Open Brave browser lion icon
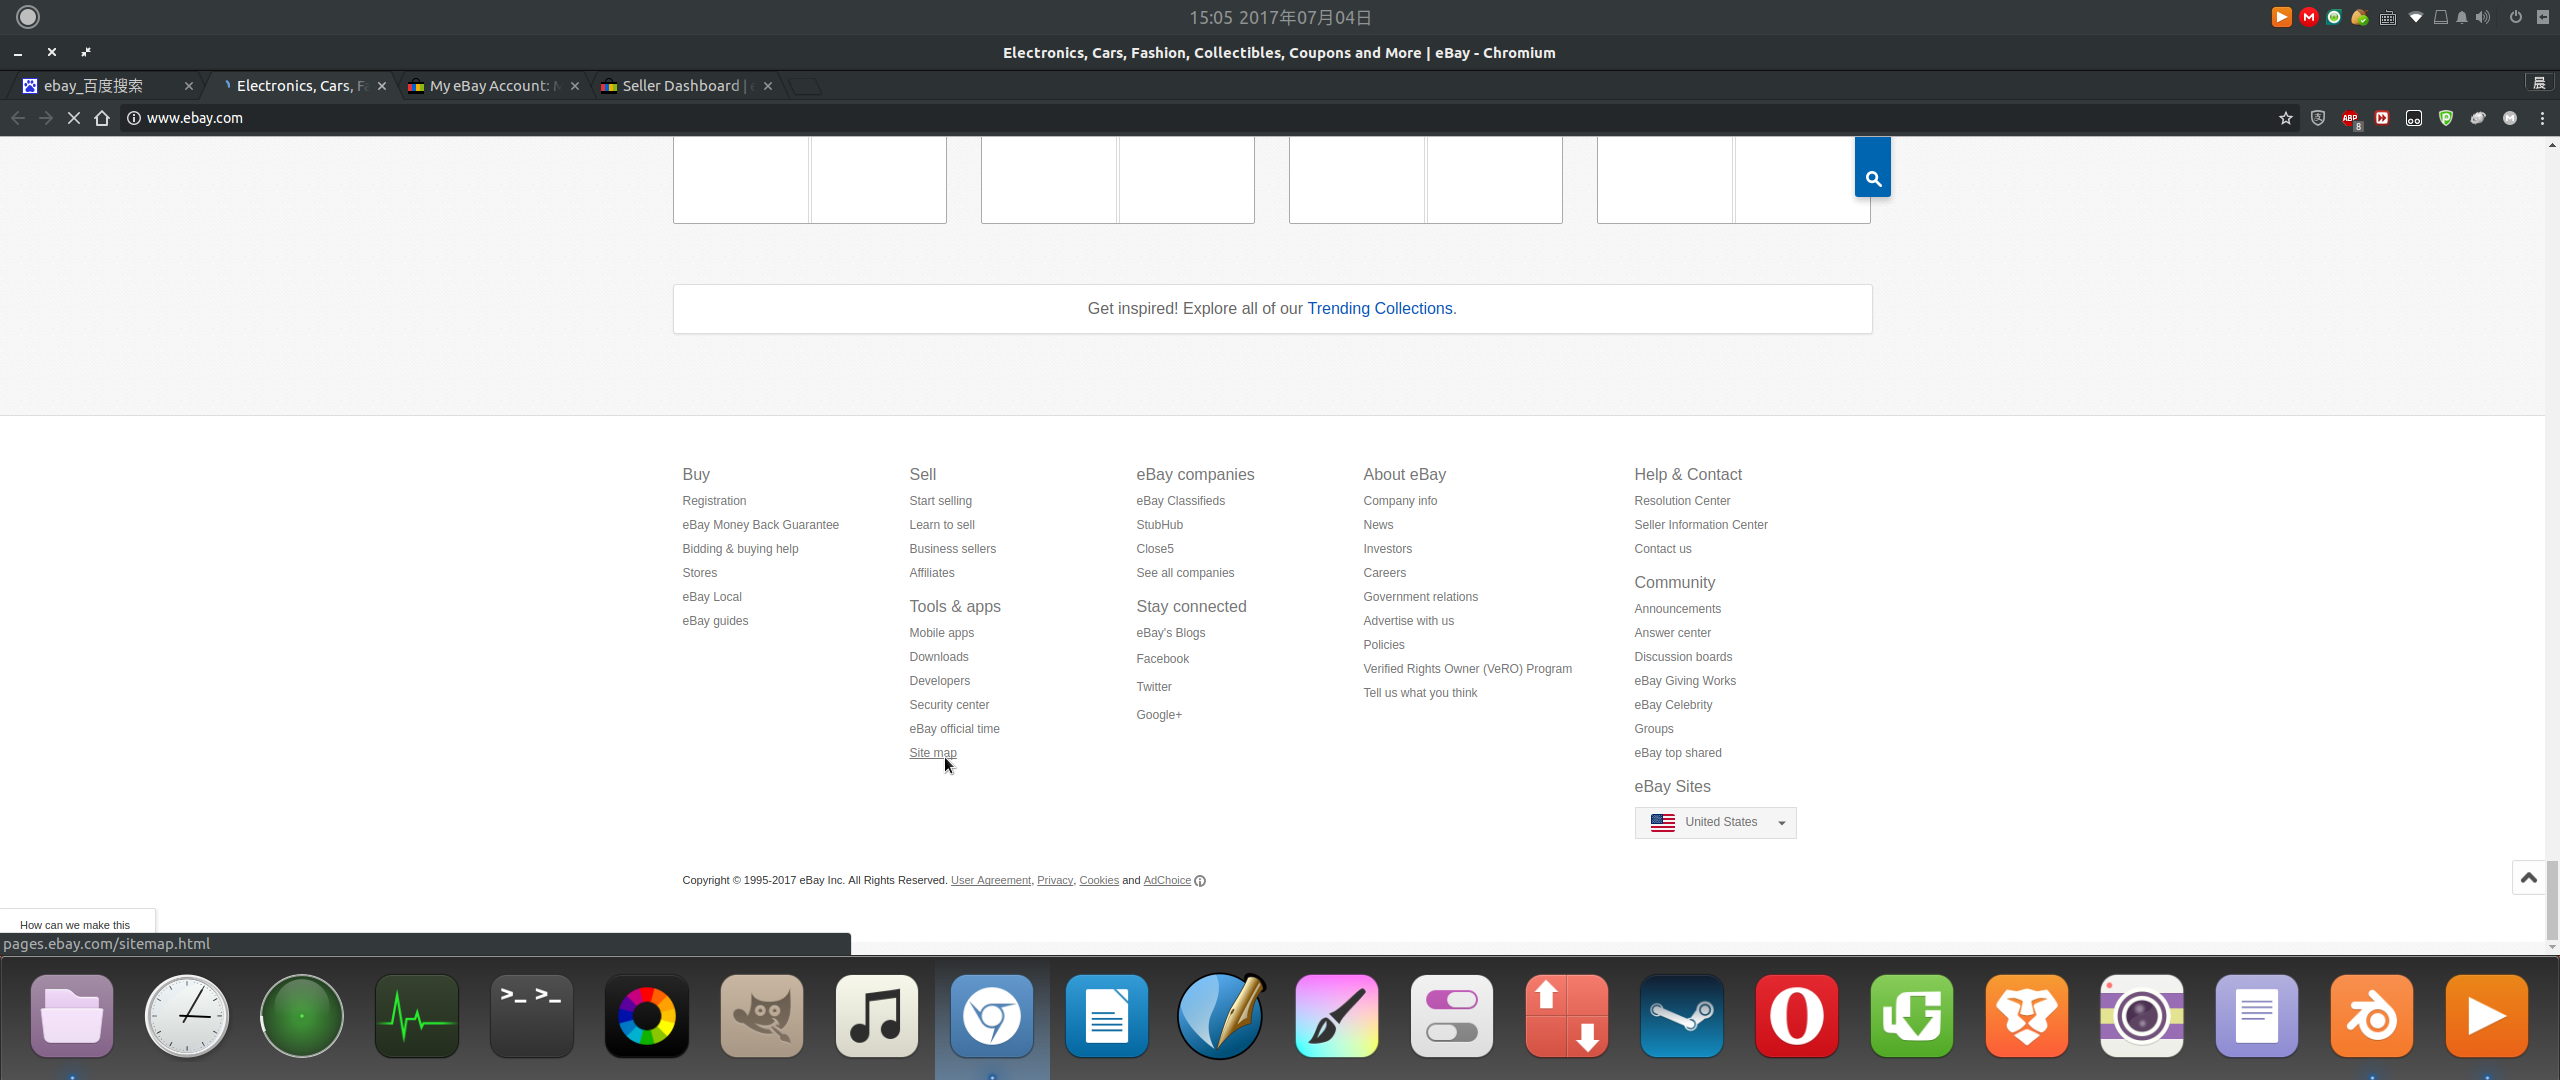 pos(2027,1016)
